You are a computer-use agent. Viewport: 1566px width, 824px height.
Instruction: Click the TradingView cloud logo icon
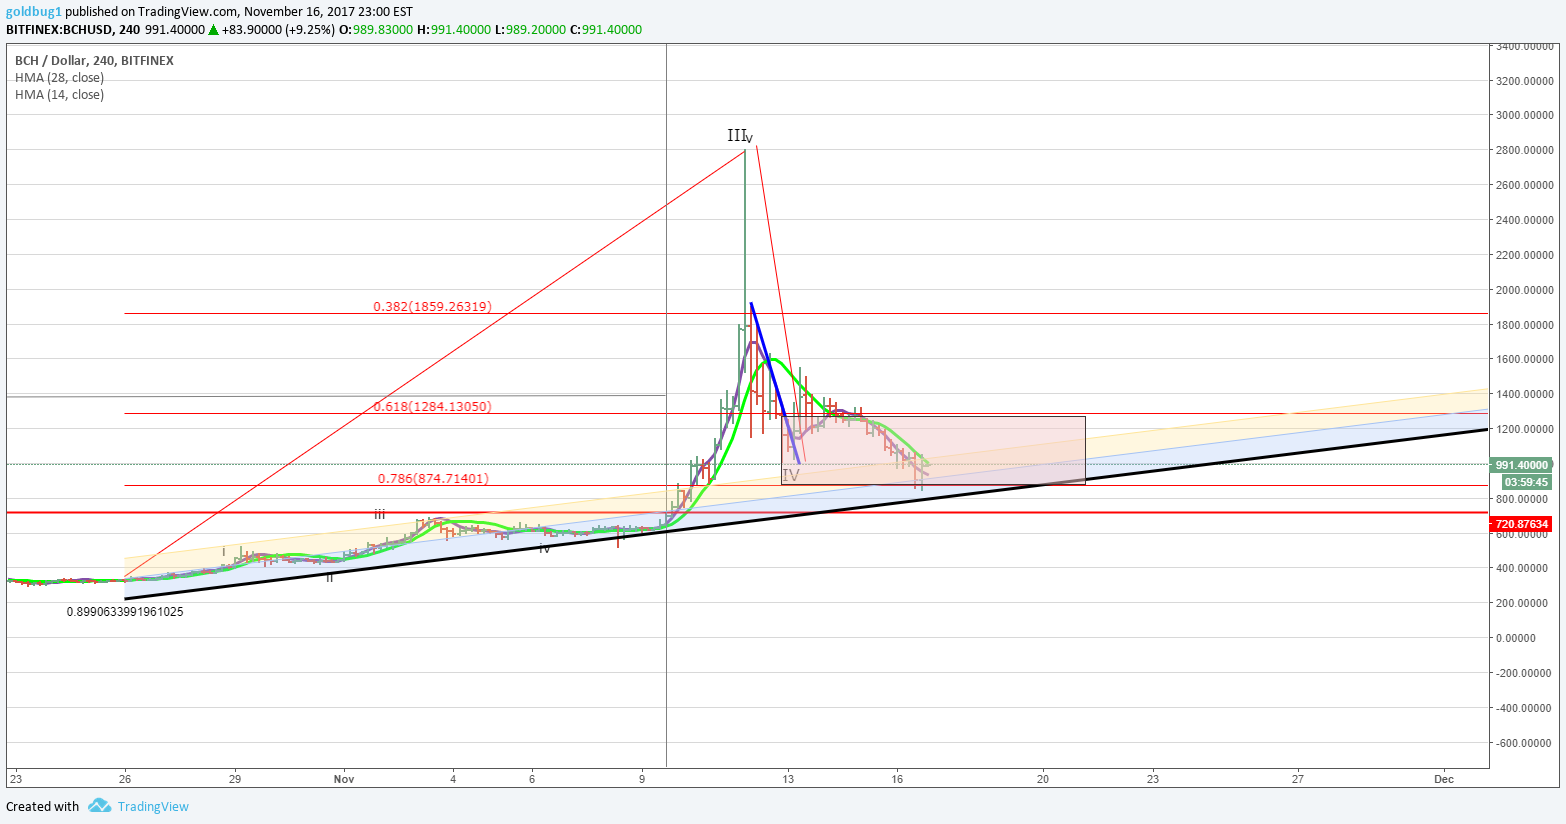[98, 806]
